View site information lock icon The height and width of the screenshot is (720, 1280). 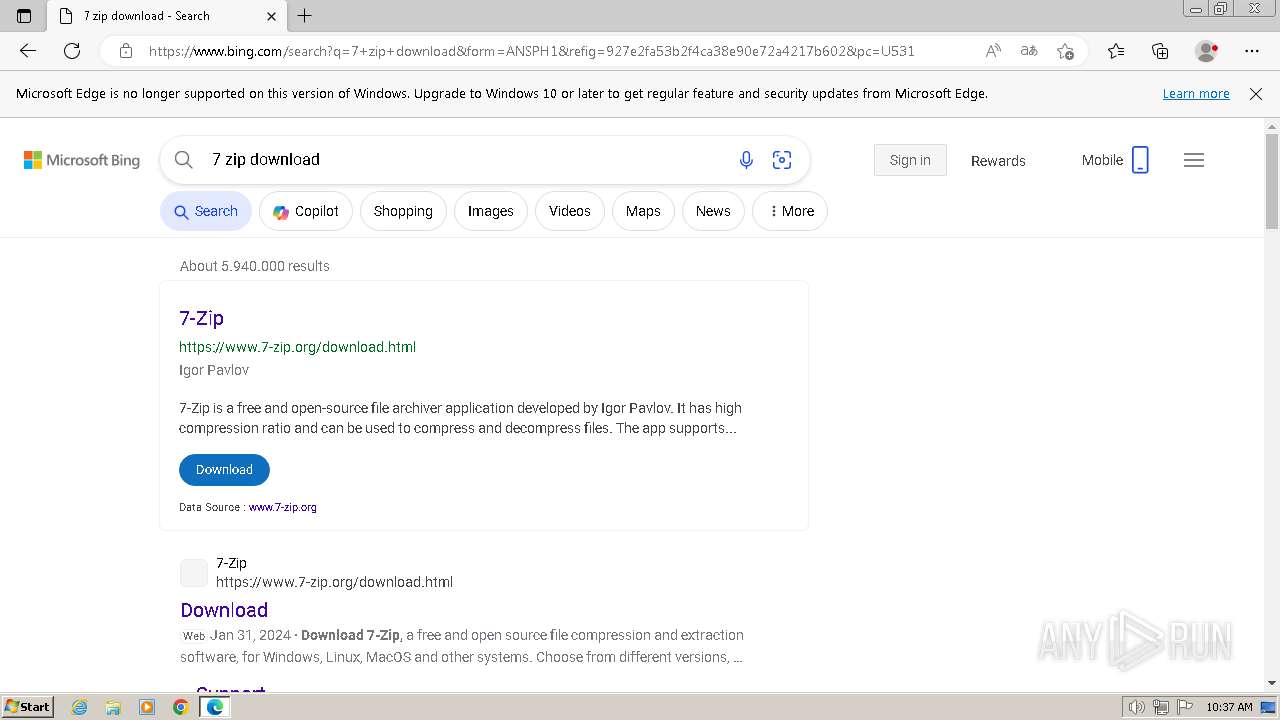tap(126, 51)
